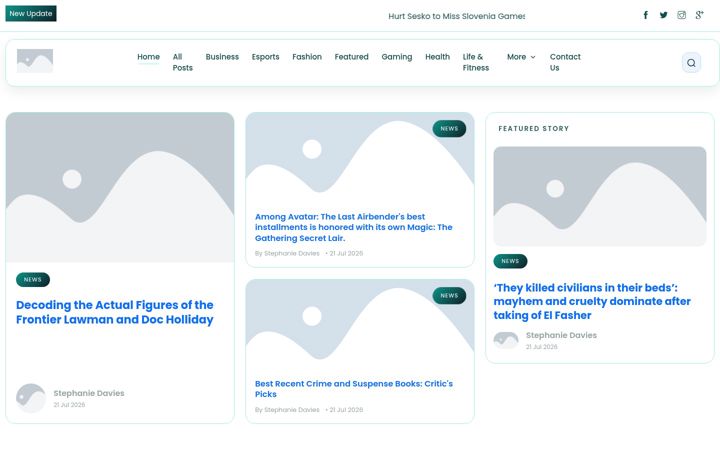Open the Instagram social icon
The height and width of the screenshot is (450, 720).
click(x=681, y=15)
